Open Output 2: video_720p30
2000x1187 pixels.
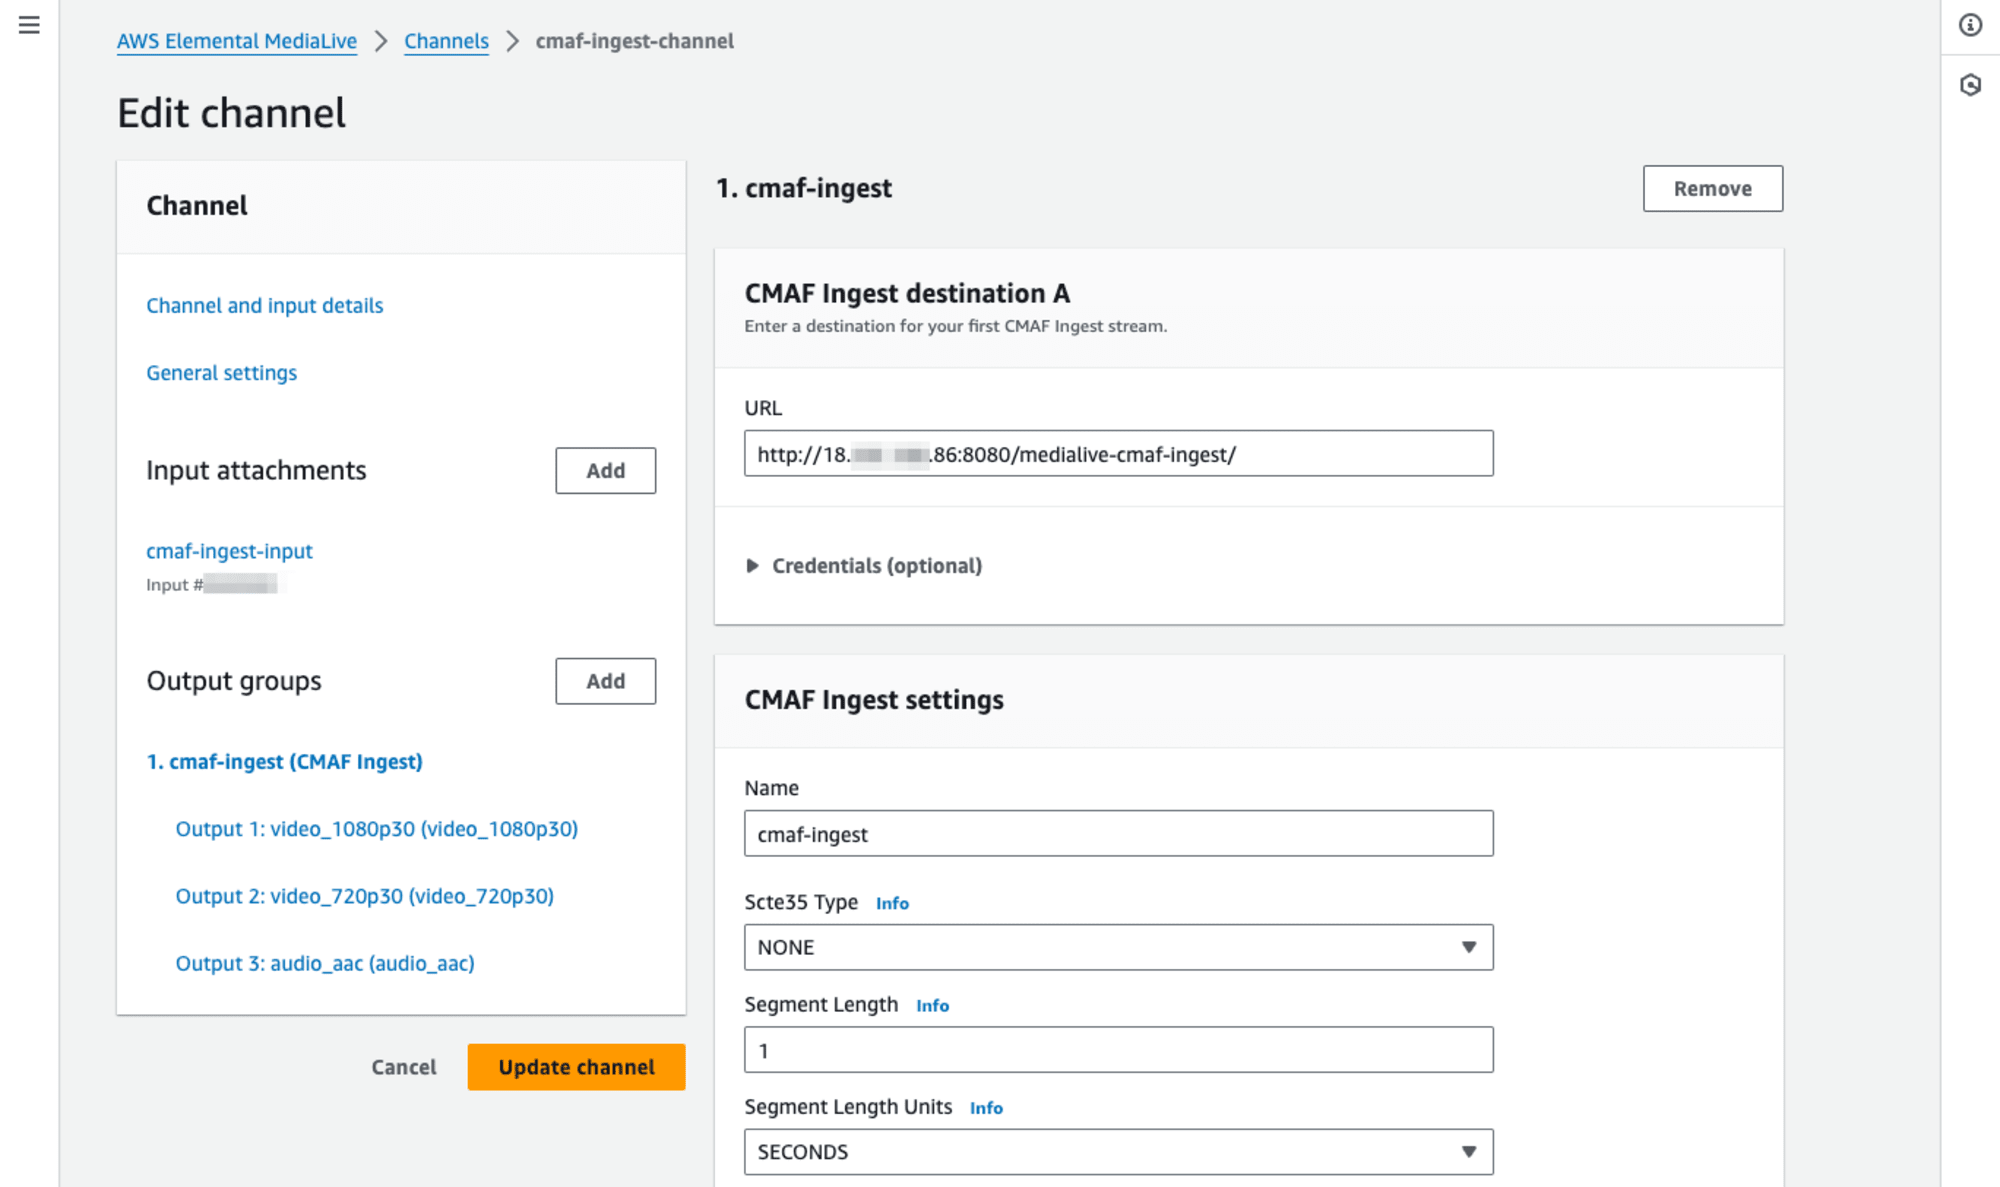(x=365, y=896)
